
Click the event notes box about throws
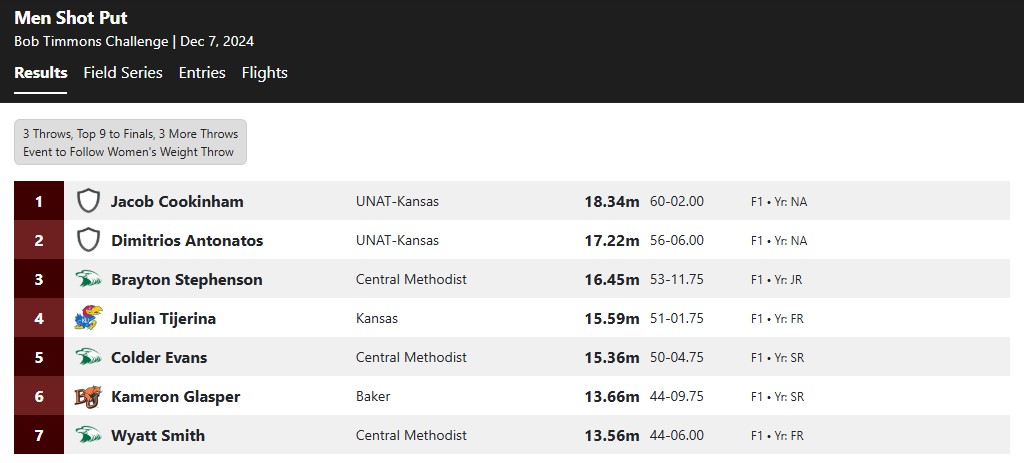[131, 142]
